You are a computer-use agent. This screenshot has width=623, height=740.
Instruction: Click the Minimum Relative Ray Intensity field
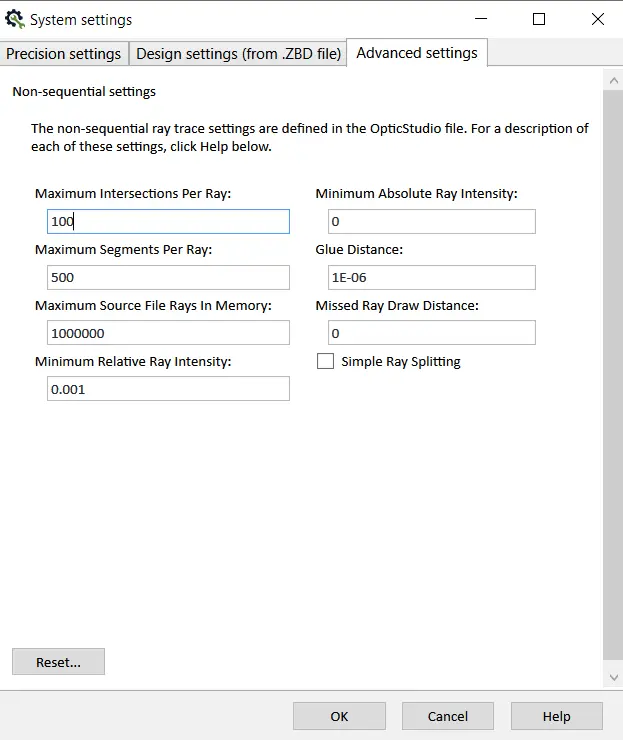pyautogui.click(x=168, y=389)
